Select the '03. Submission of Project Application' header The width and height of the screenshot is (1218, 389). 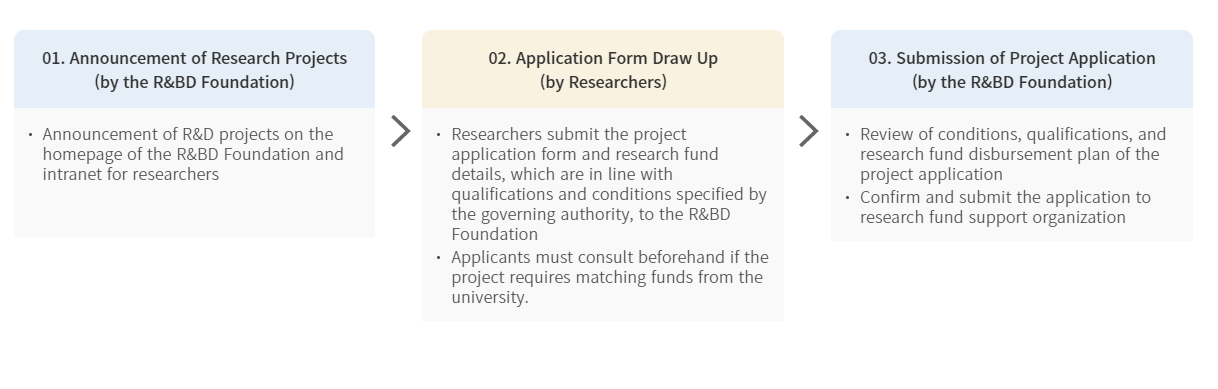(x=1012, y=69)
